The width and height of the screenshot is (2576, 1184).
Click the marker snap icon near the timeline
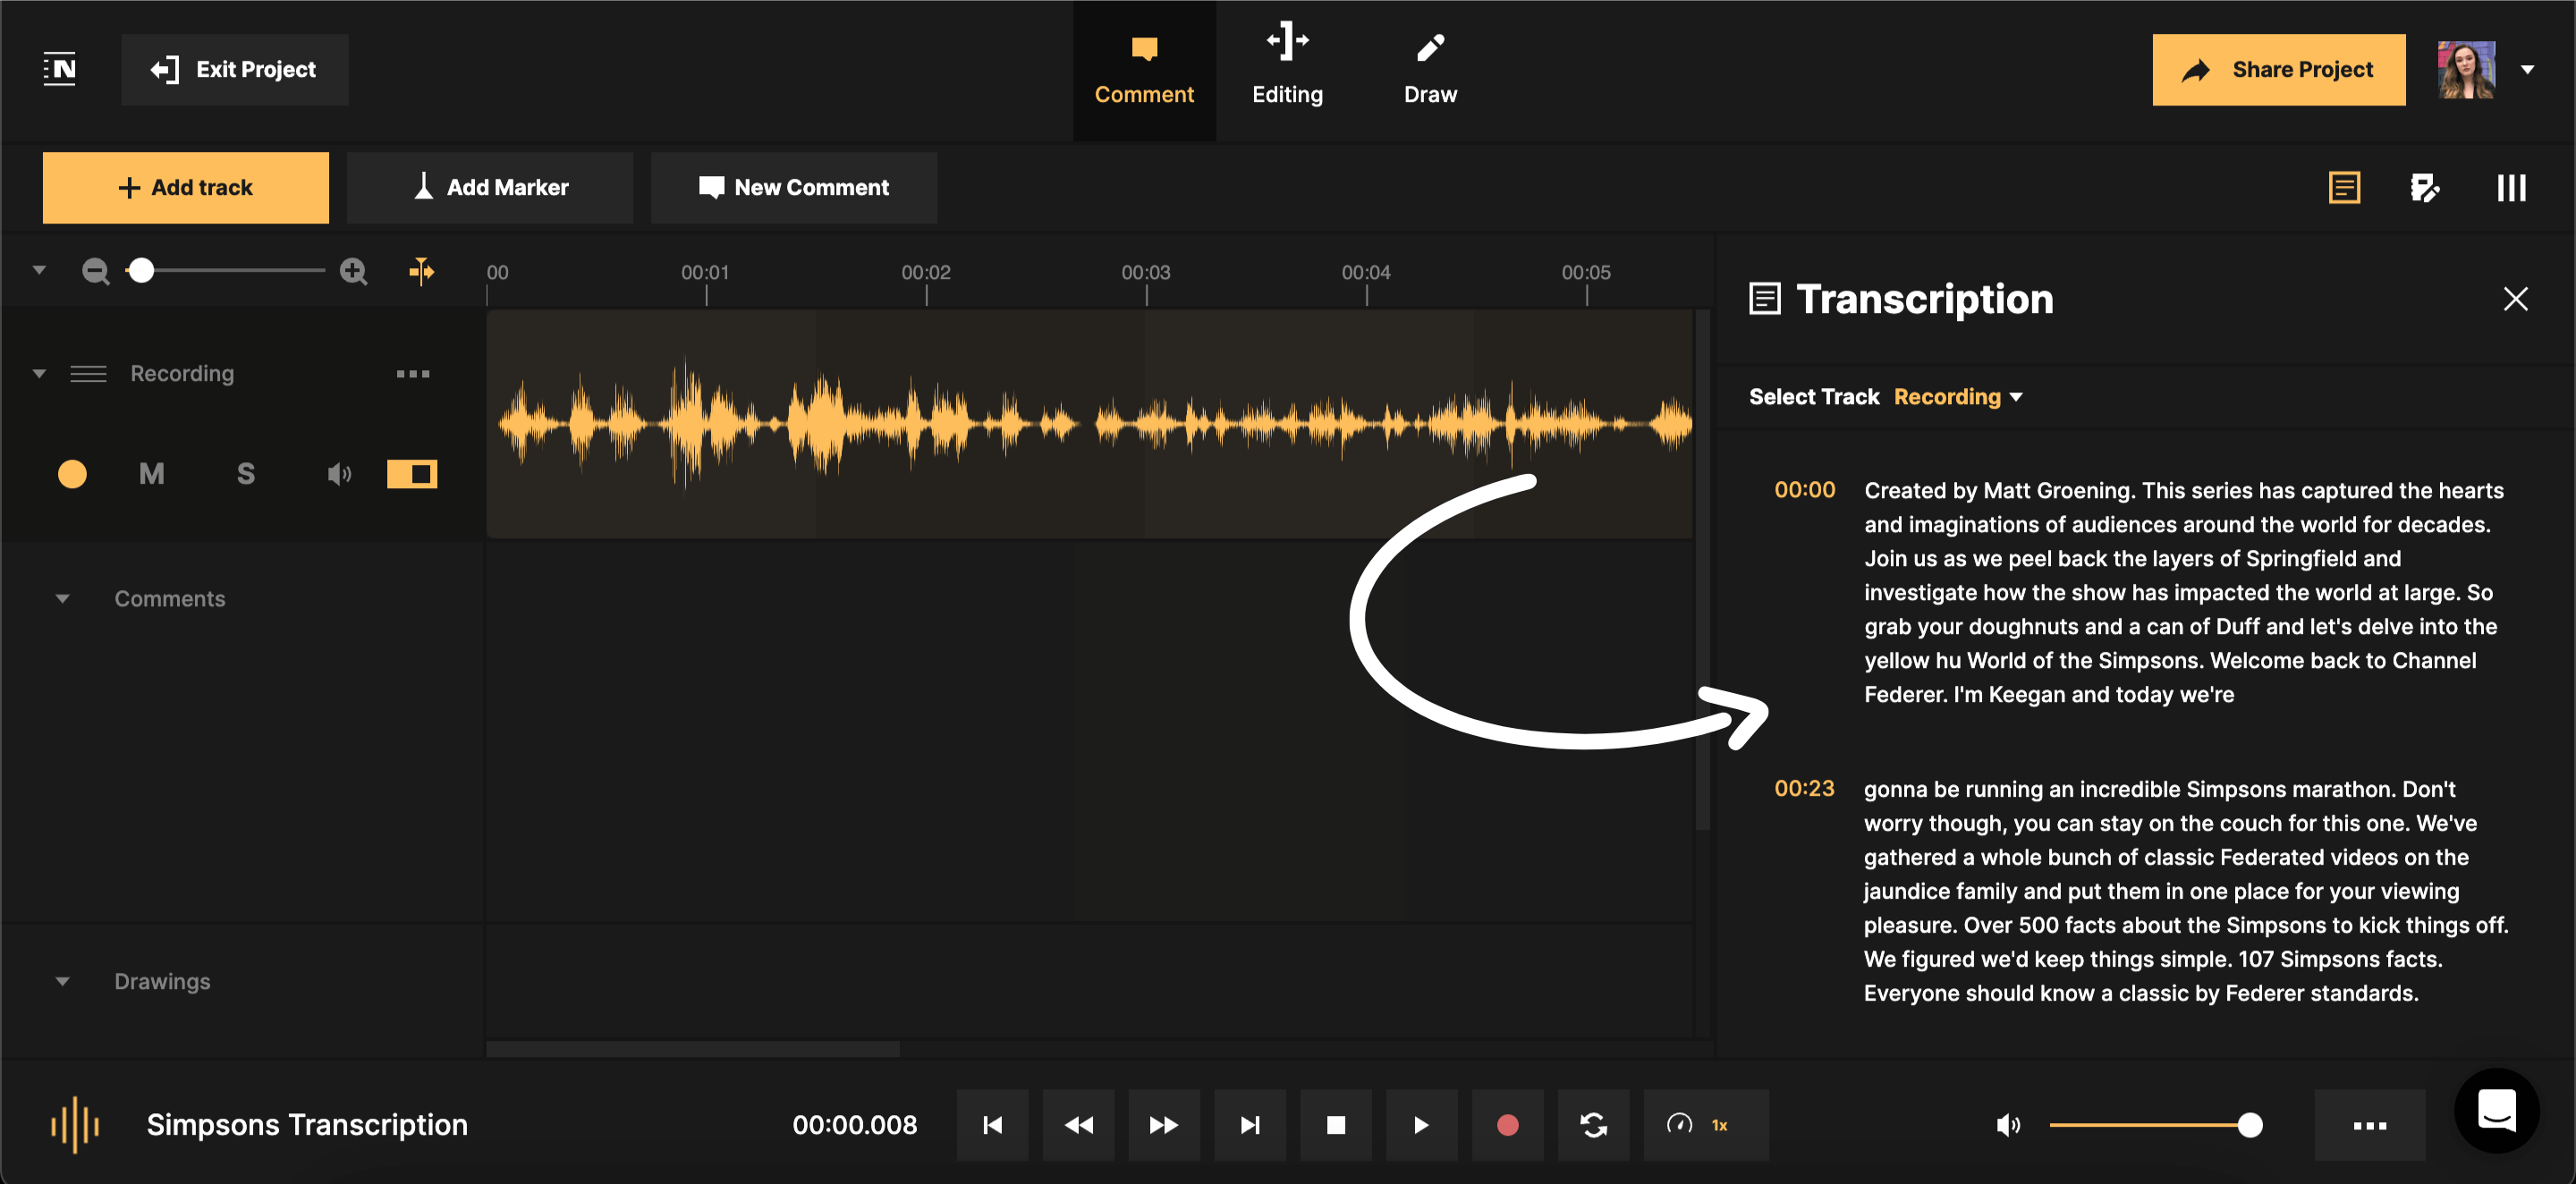pos(421,271)
